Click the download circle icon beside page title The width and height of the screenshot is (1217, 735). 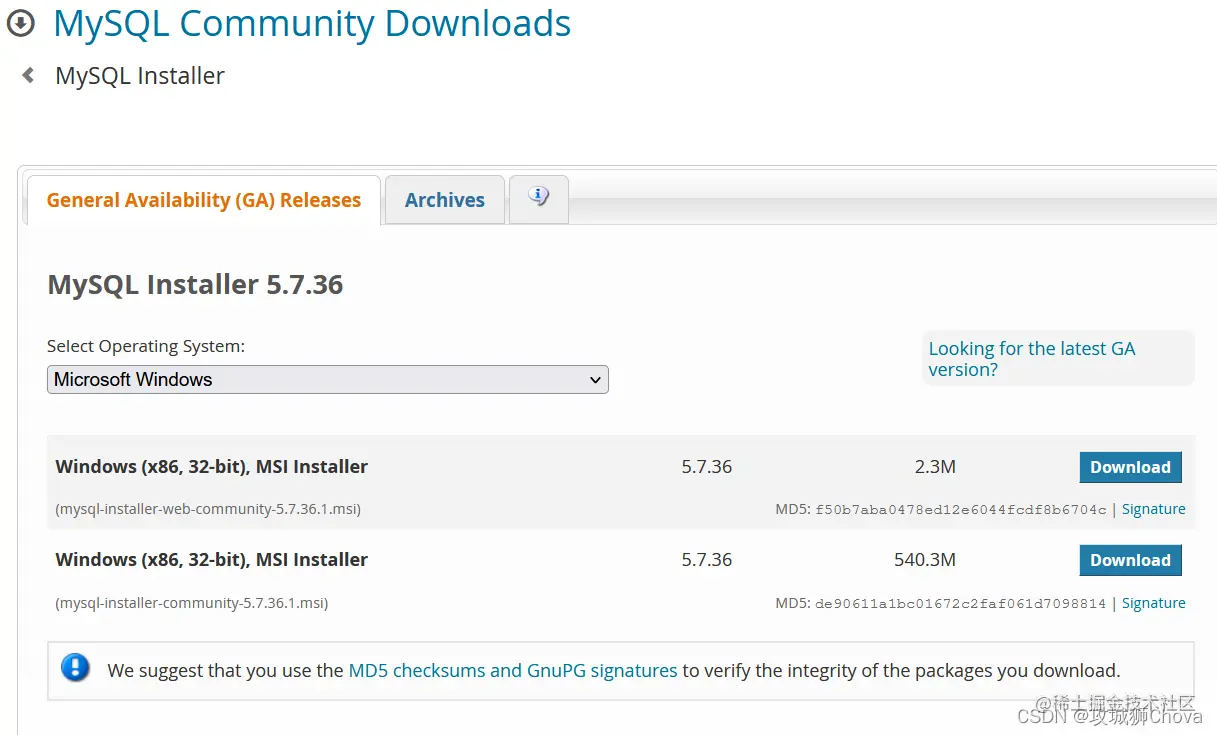point(20,23)
